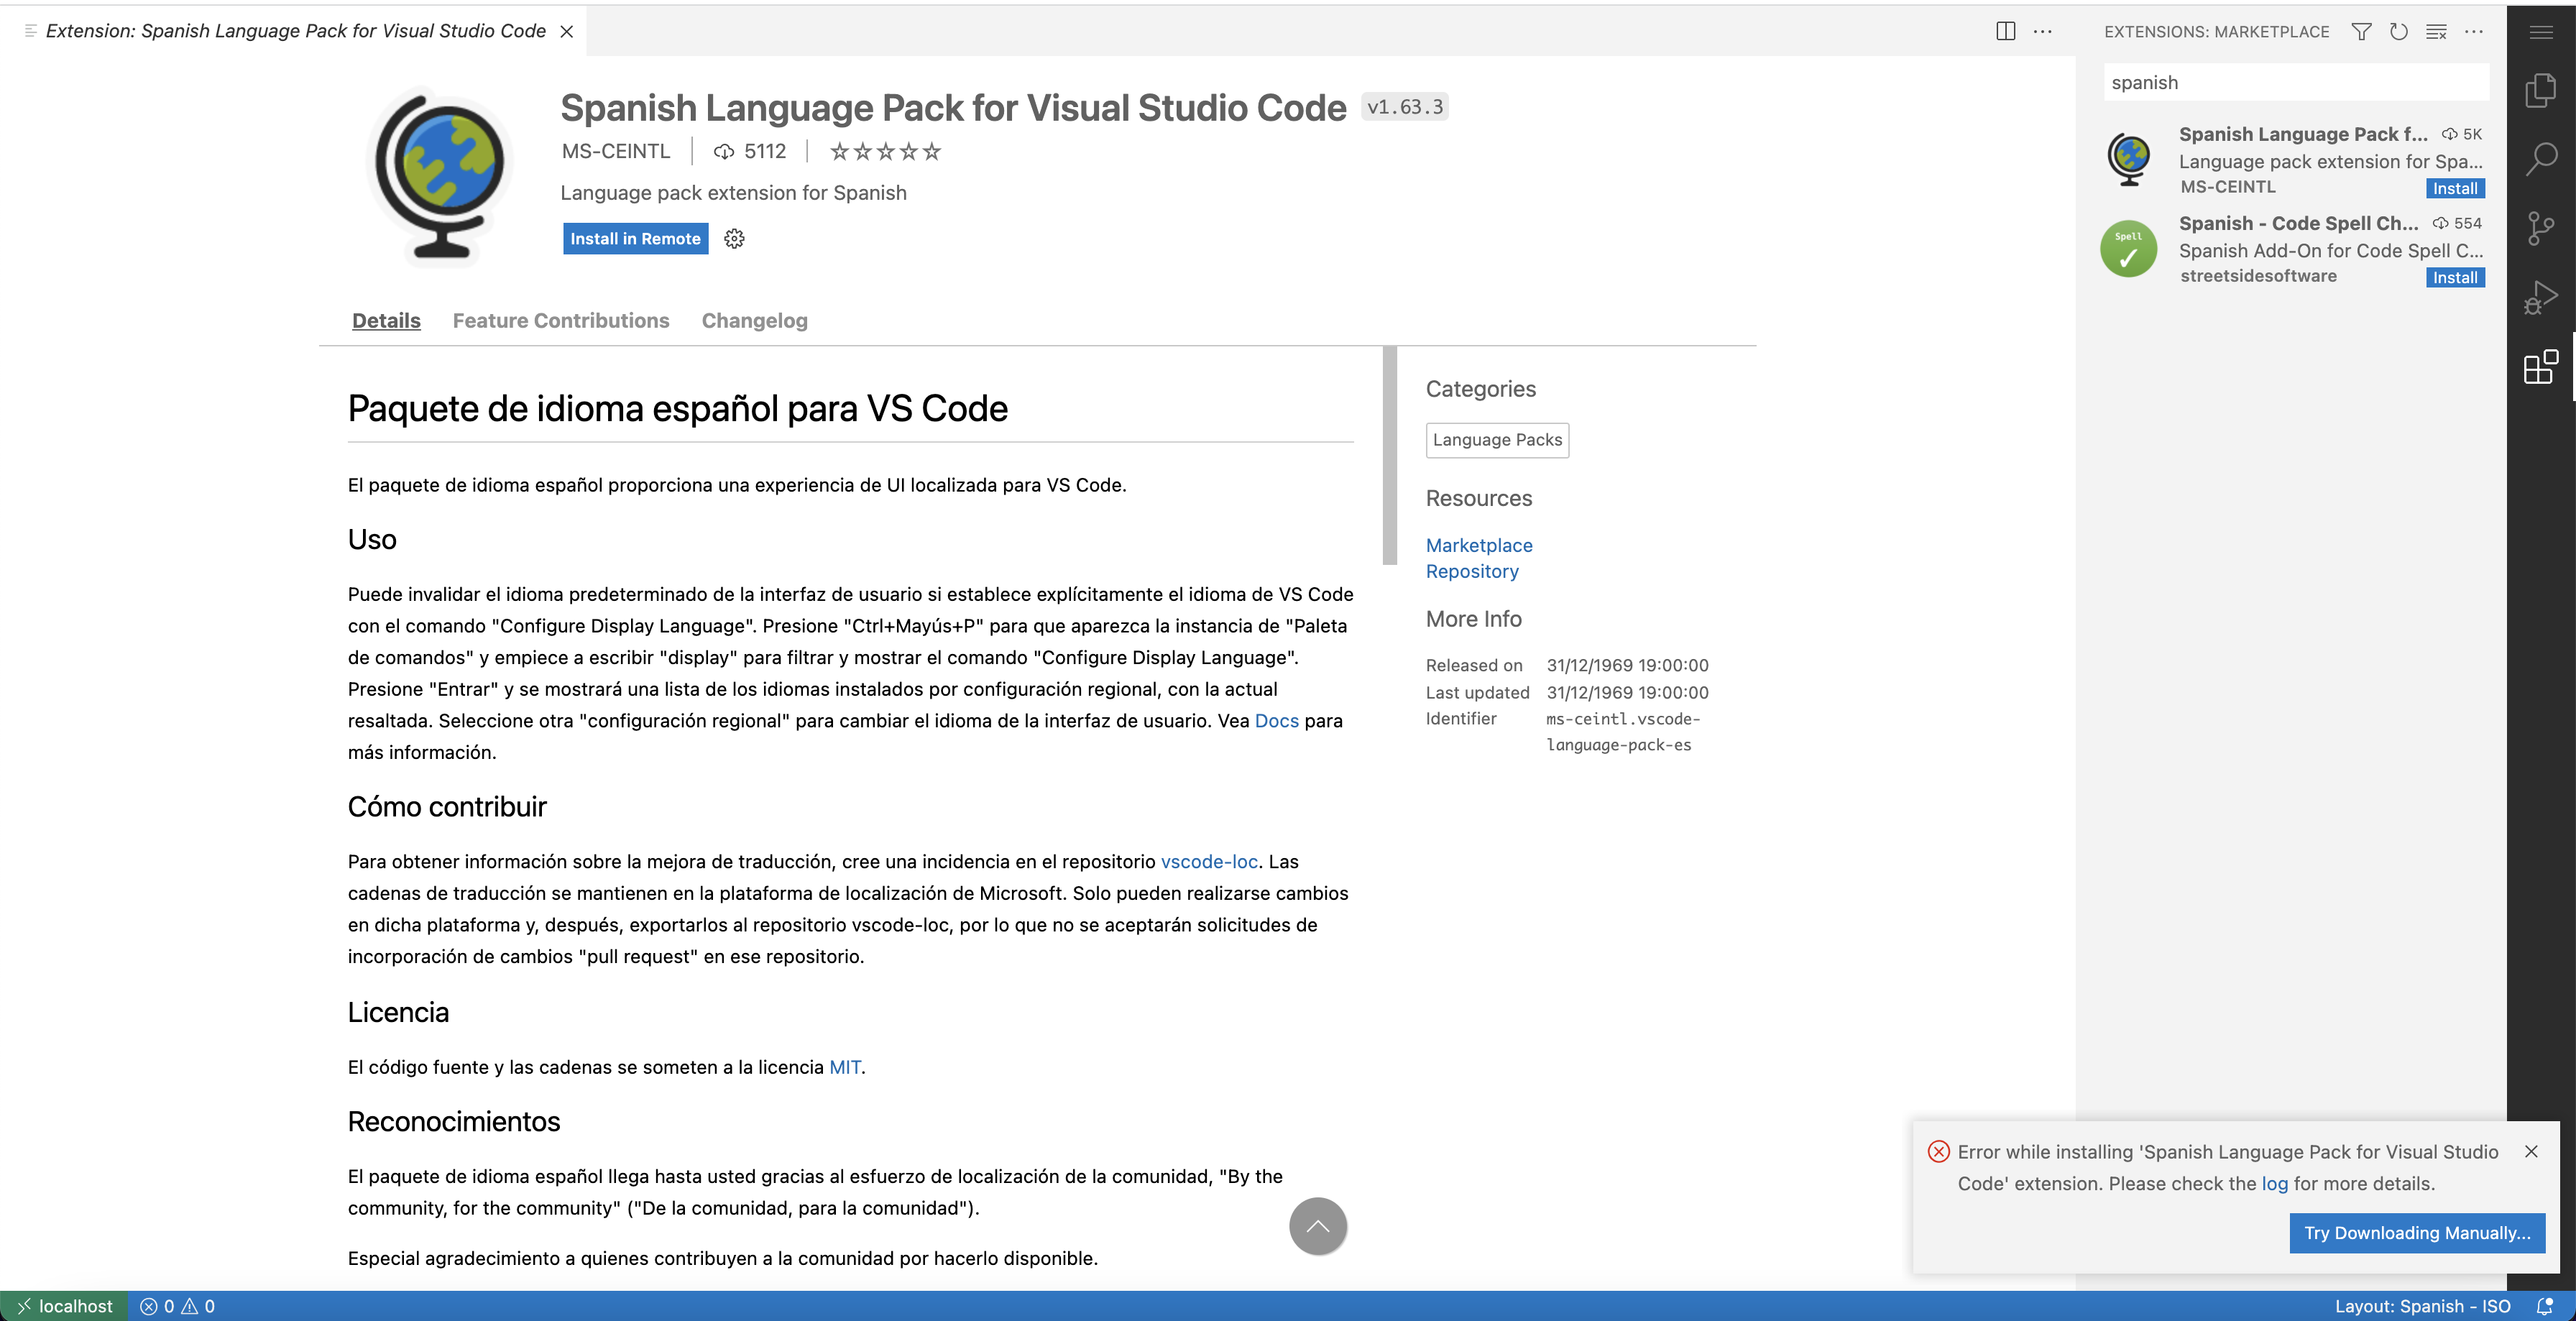Click the extensions search field containing spanish

pyautogui.click(x=2296, y=83)
